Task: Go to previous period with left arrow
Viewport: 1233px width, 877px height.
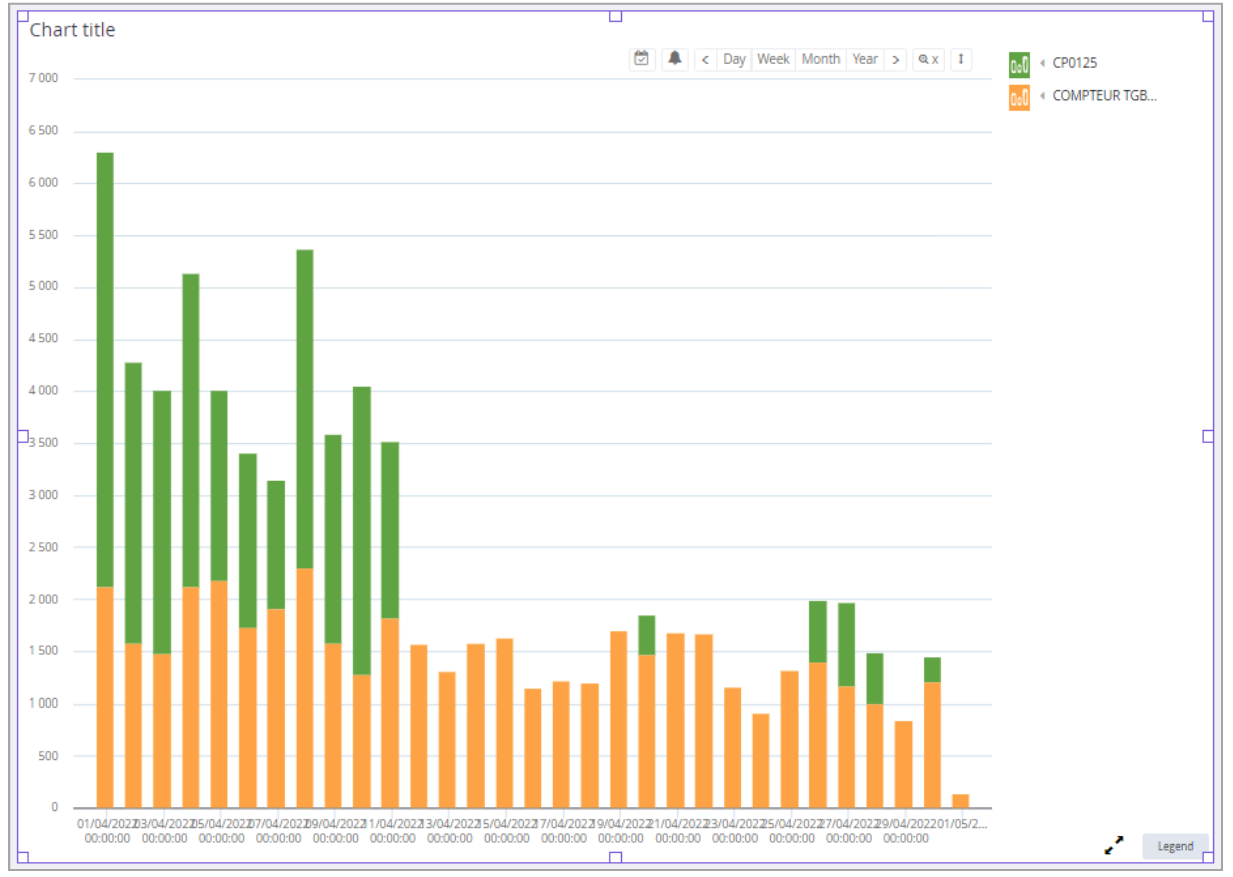Action: tap(705, 60)
